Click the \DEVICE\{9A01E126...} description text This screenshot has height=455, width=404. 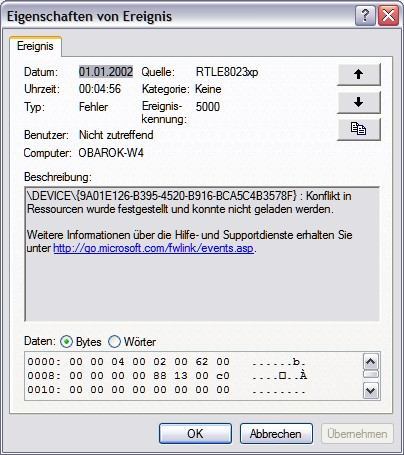189,202
